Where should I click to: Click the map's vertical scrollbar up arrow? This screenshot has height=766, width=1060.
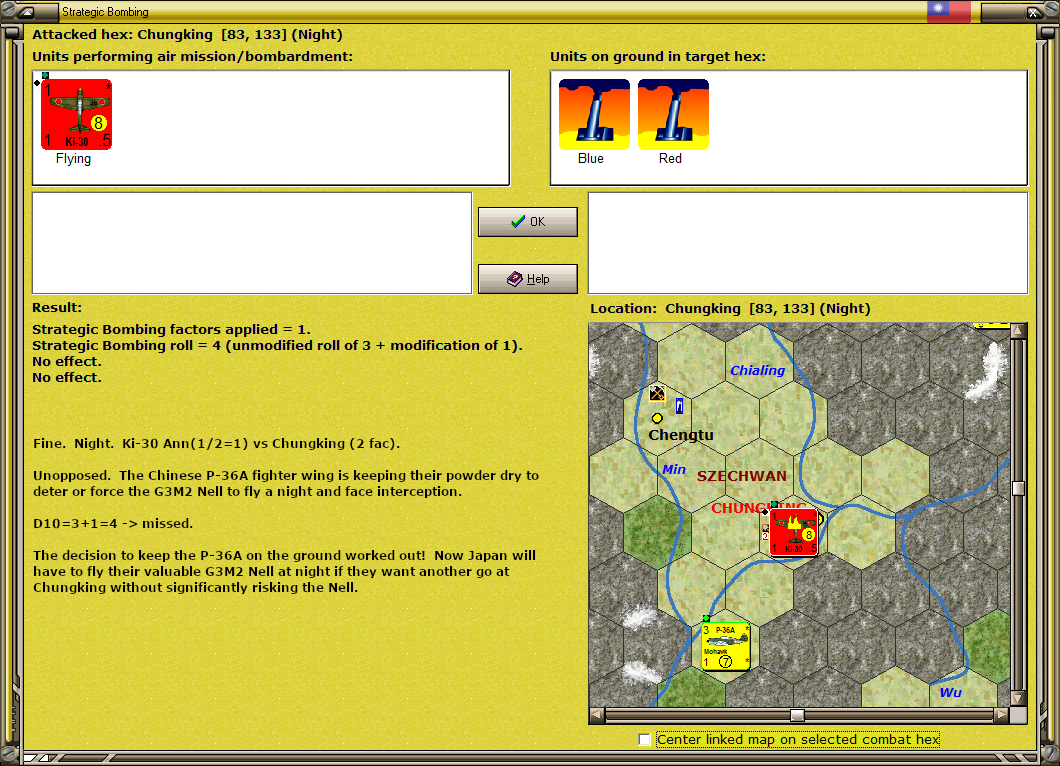tap(1018, 331)
